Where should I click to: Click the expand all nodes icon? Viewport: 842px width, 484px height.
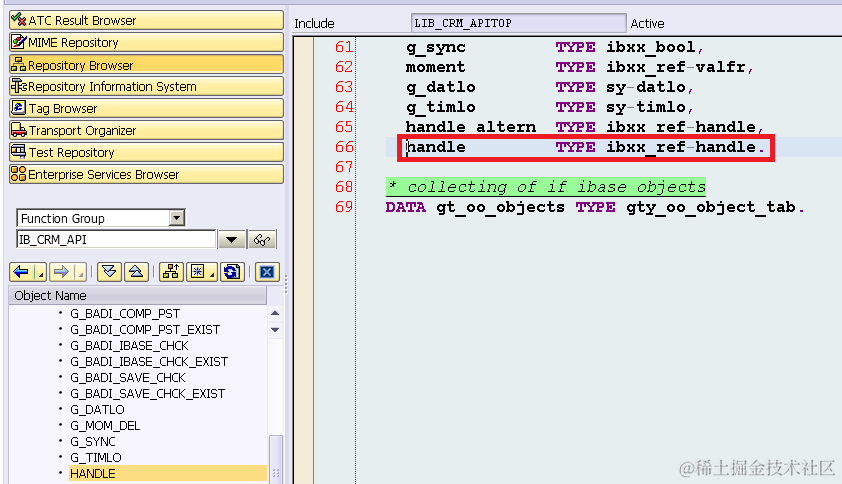109,272
